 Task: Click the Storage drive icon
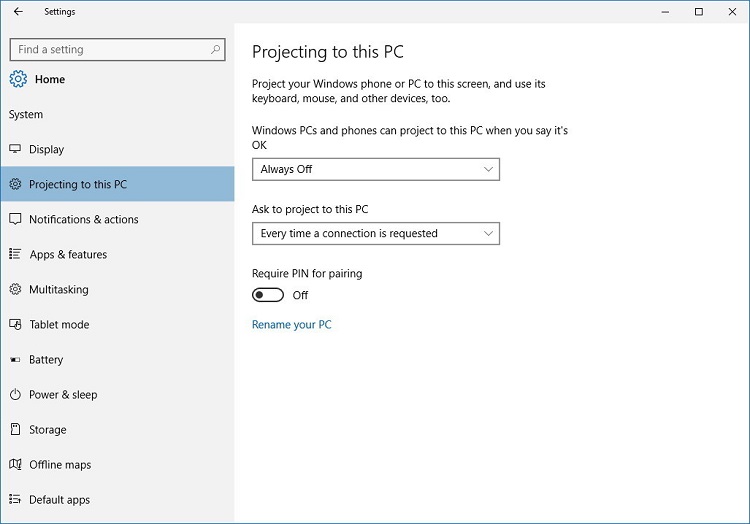(x=15, y=429)
